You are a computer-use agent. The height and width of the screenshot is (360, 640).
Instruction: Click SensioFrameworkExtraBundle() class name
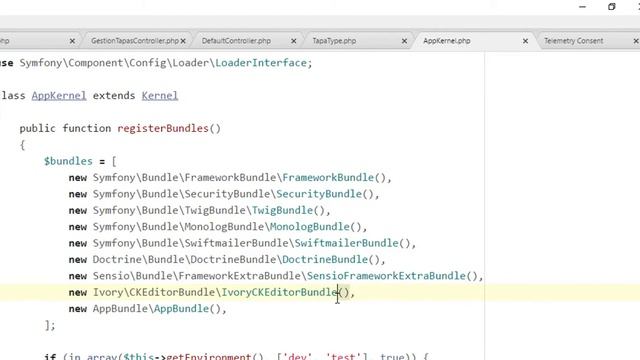[386, 276]
